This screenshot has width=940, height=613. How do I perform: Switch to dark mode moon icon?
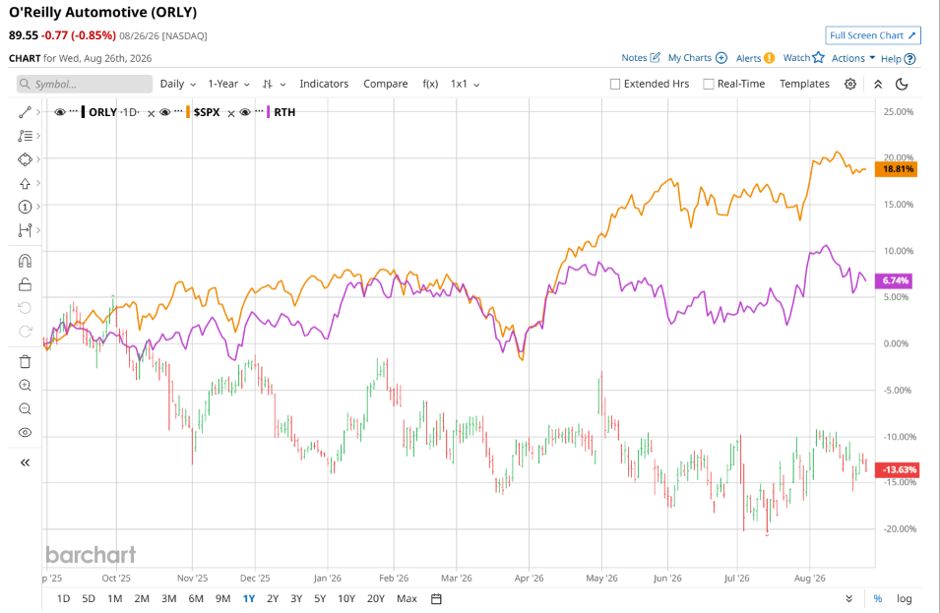pyautogui.click(x=902, y=84)
